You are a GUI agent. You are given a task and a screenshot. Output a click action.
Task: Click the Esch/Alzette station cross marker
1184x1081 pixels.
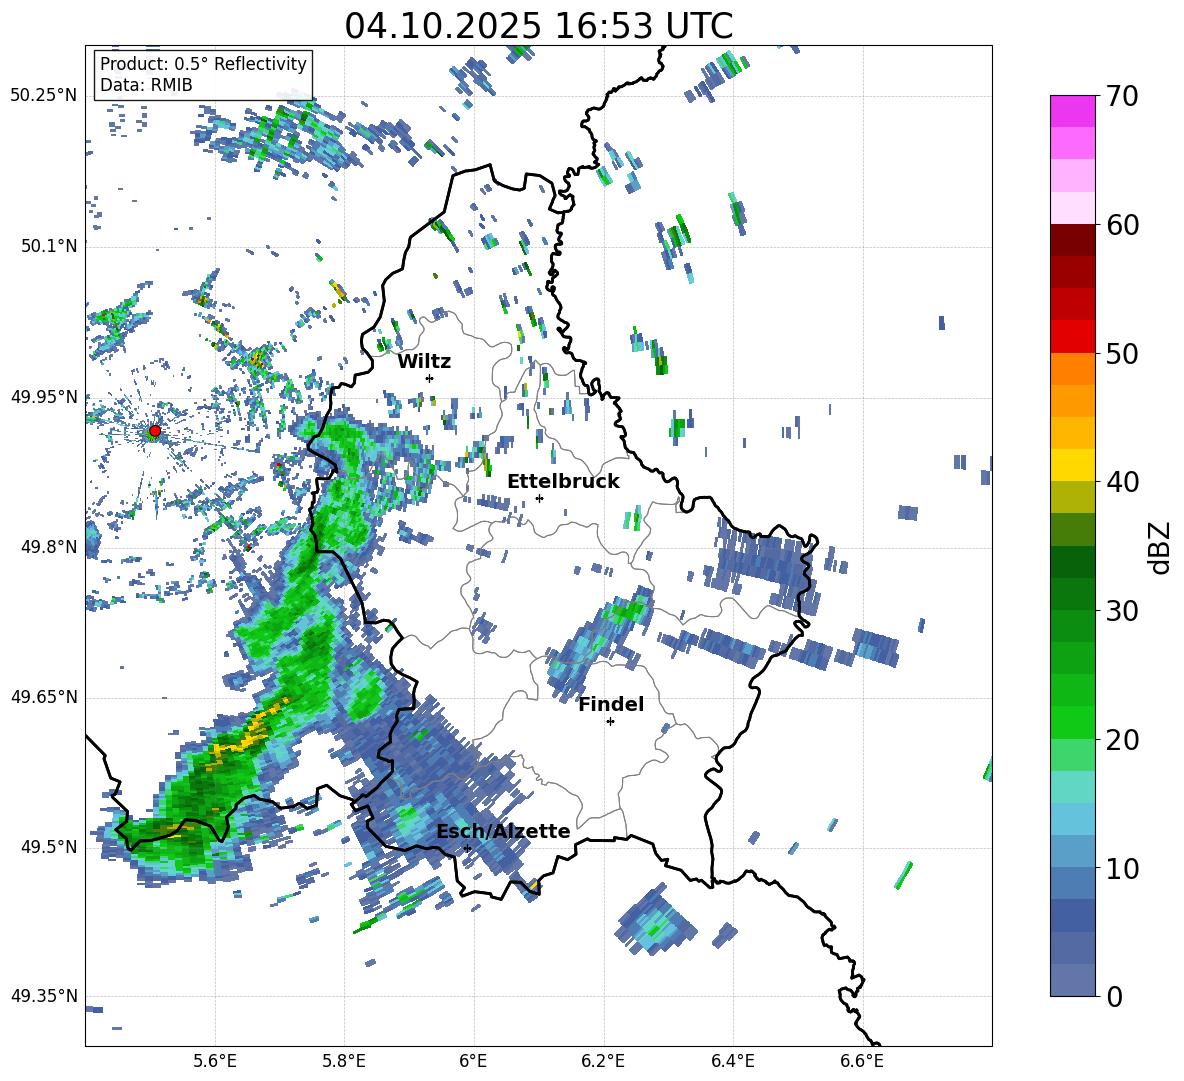click(467, 848)
